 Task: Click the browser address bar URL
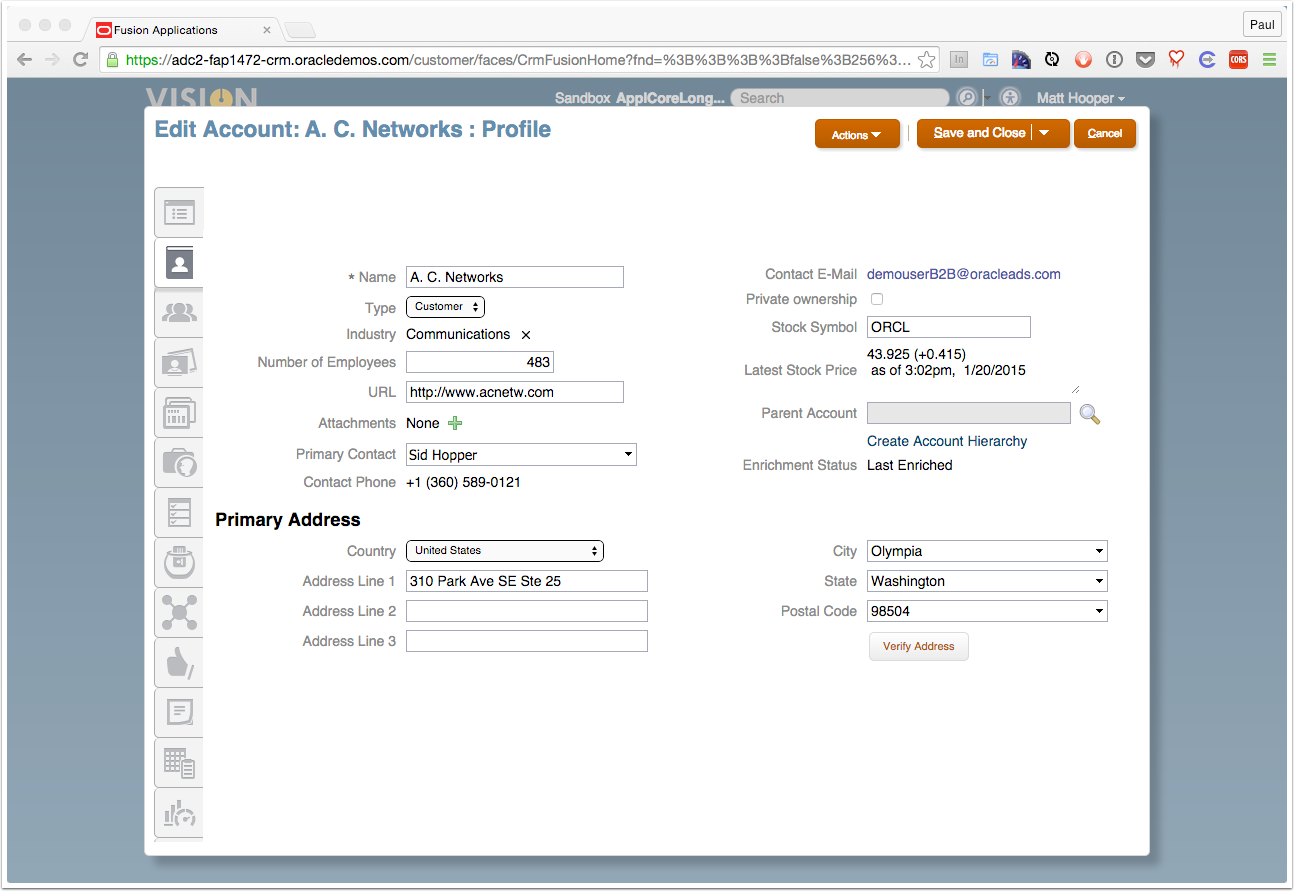click(519, 60)
